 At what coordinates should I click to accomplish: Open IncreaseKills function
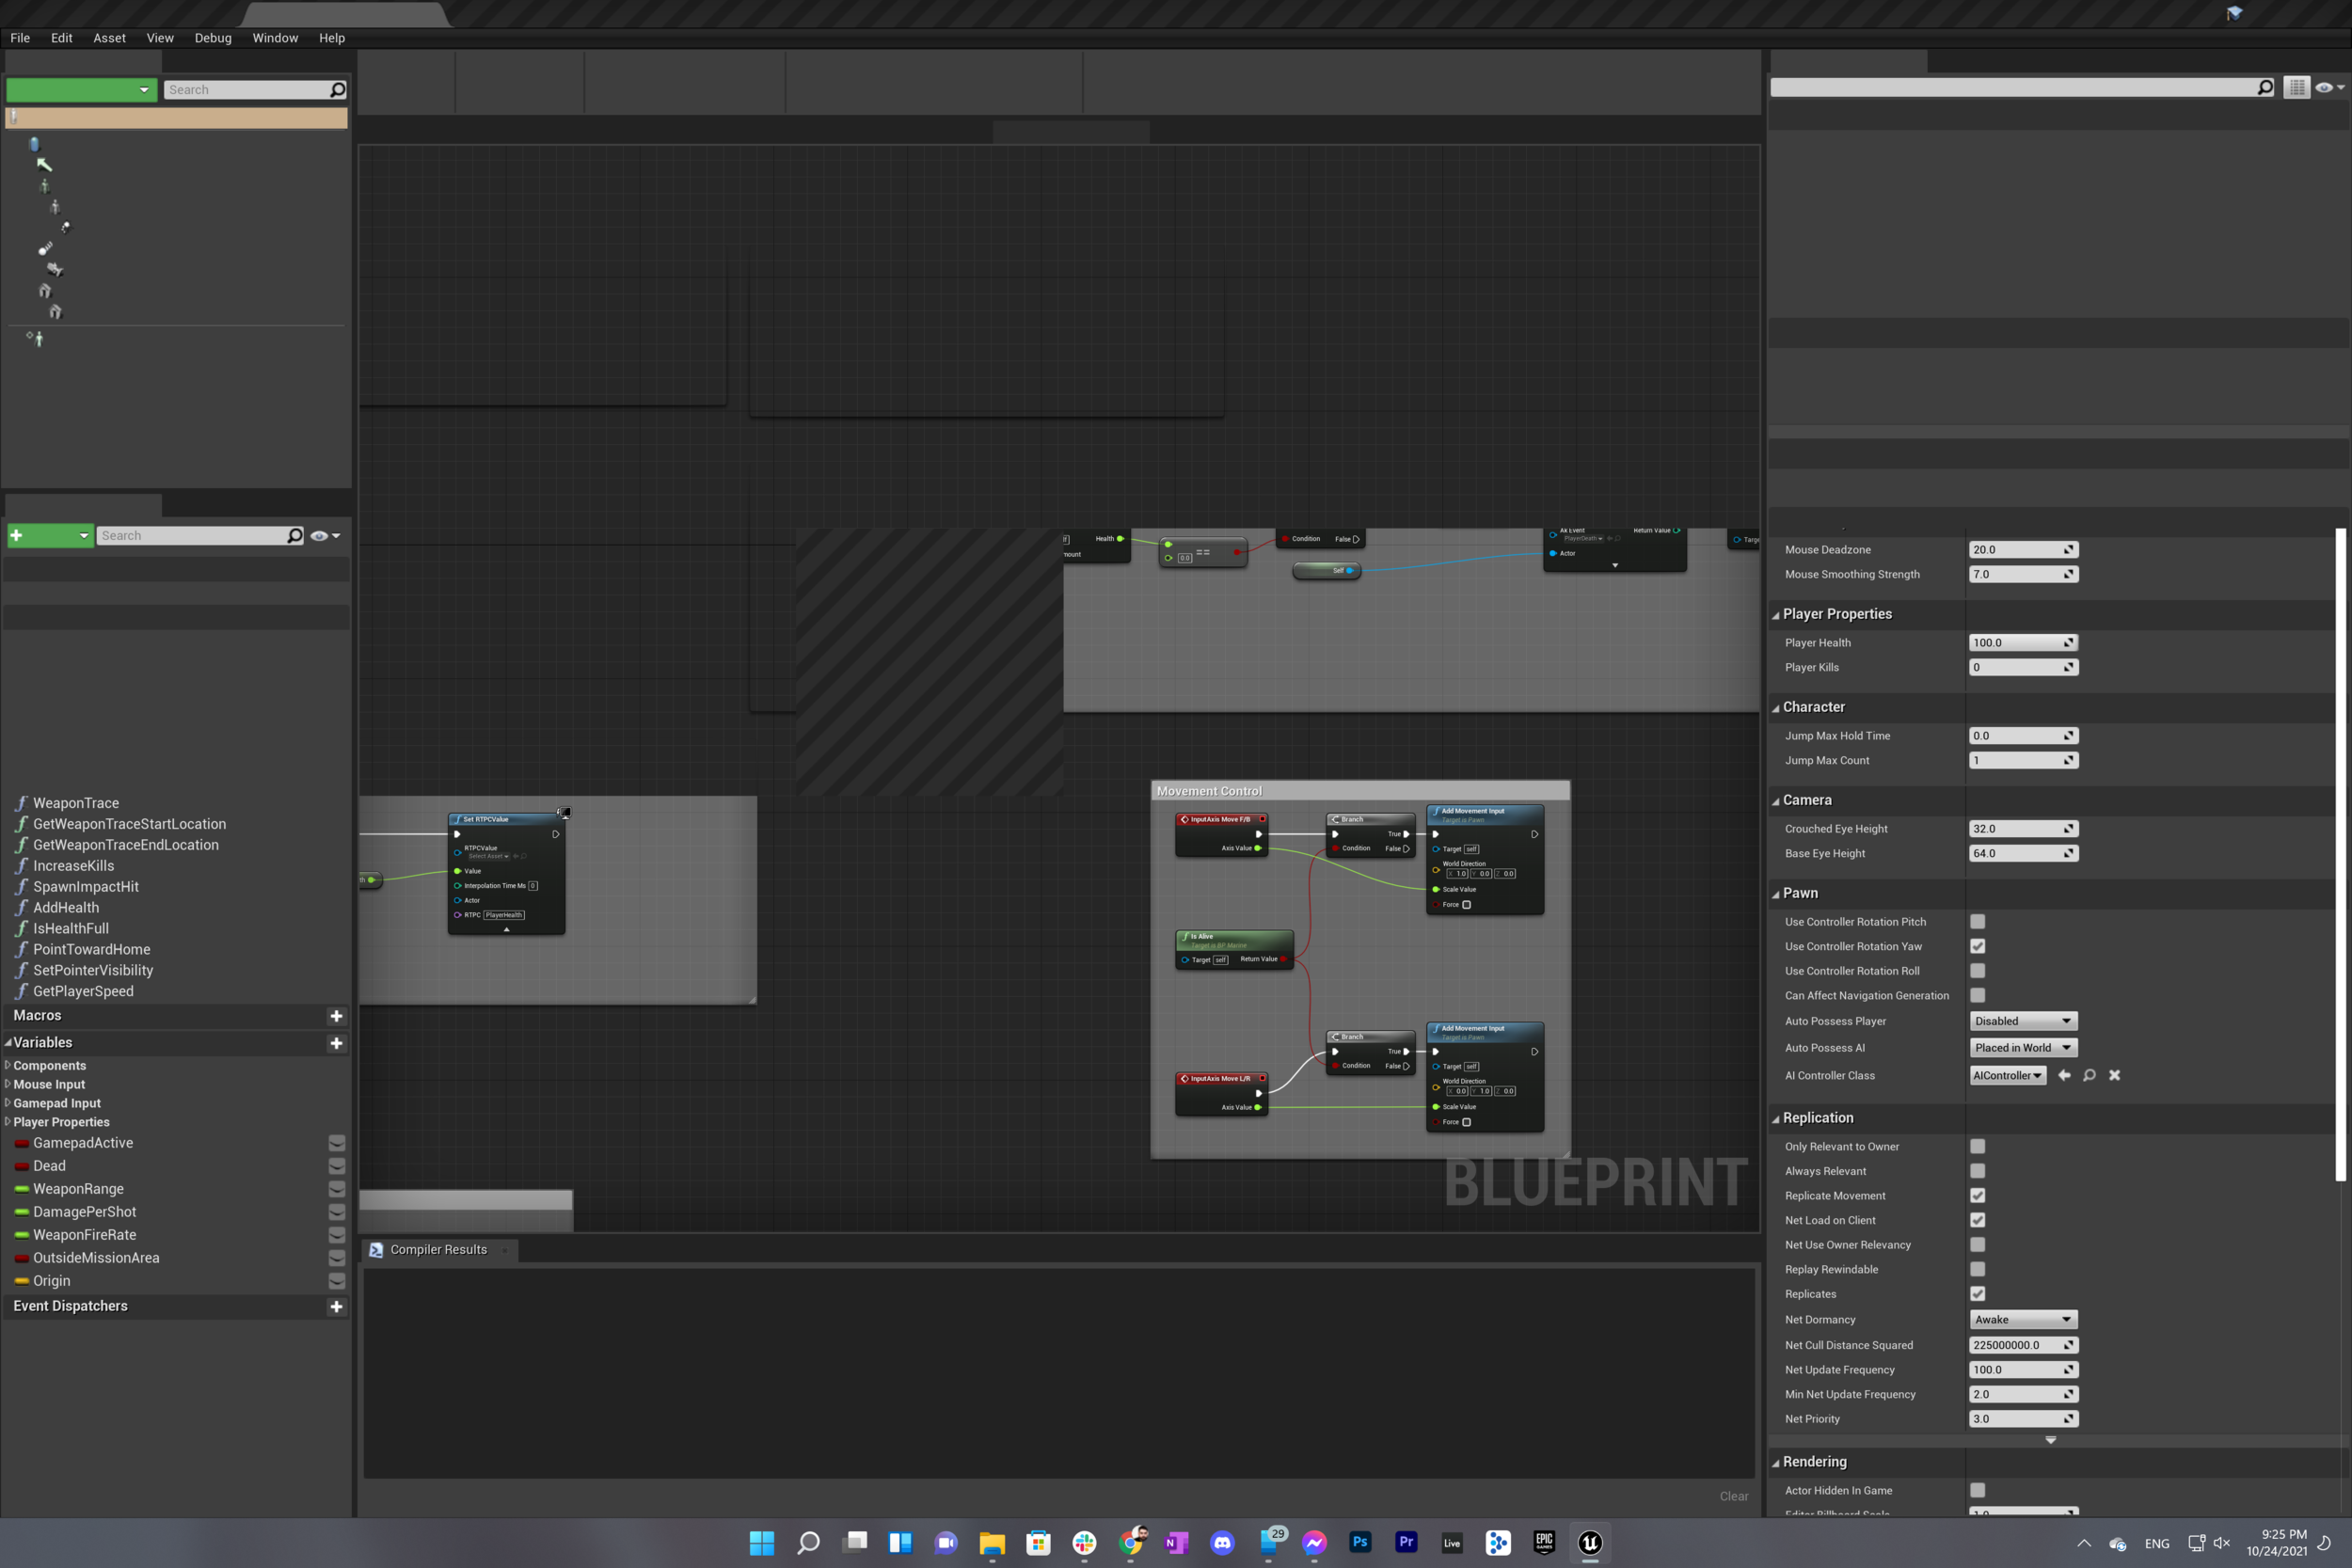(x=73, y=866)
